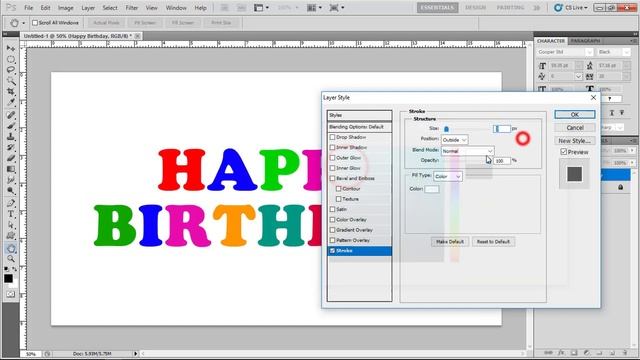This screenshot has width=640, height=360.
Task: Uncheck the Stroke checkbox
Action: click(x=332, y=251)
